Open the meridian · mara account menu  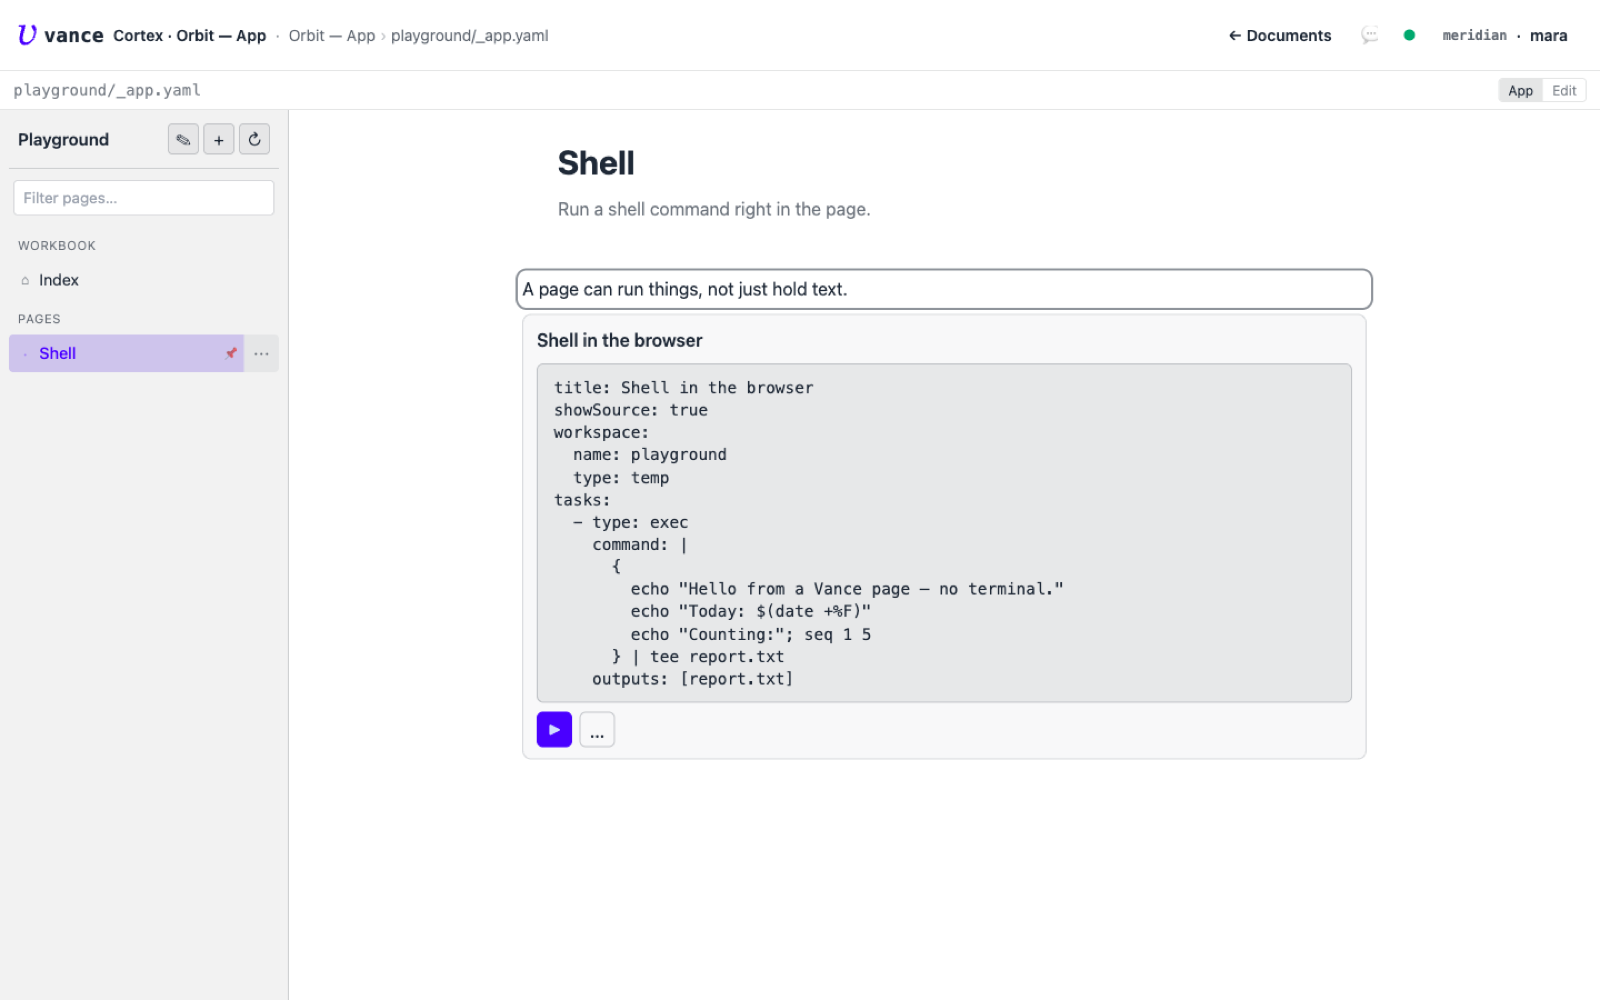[1504, 35]
